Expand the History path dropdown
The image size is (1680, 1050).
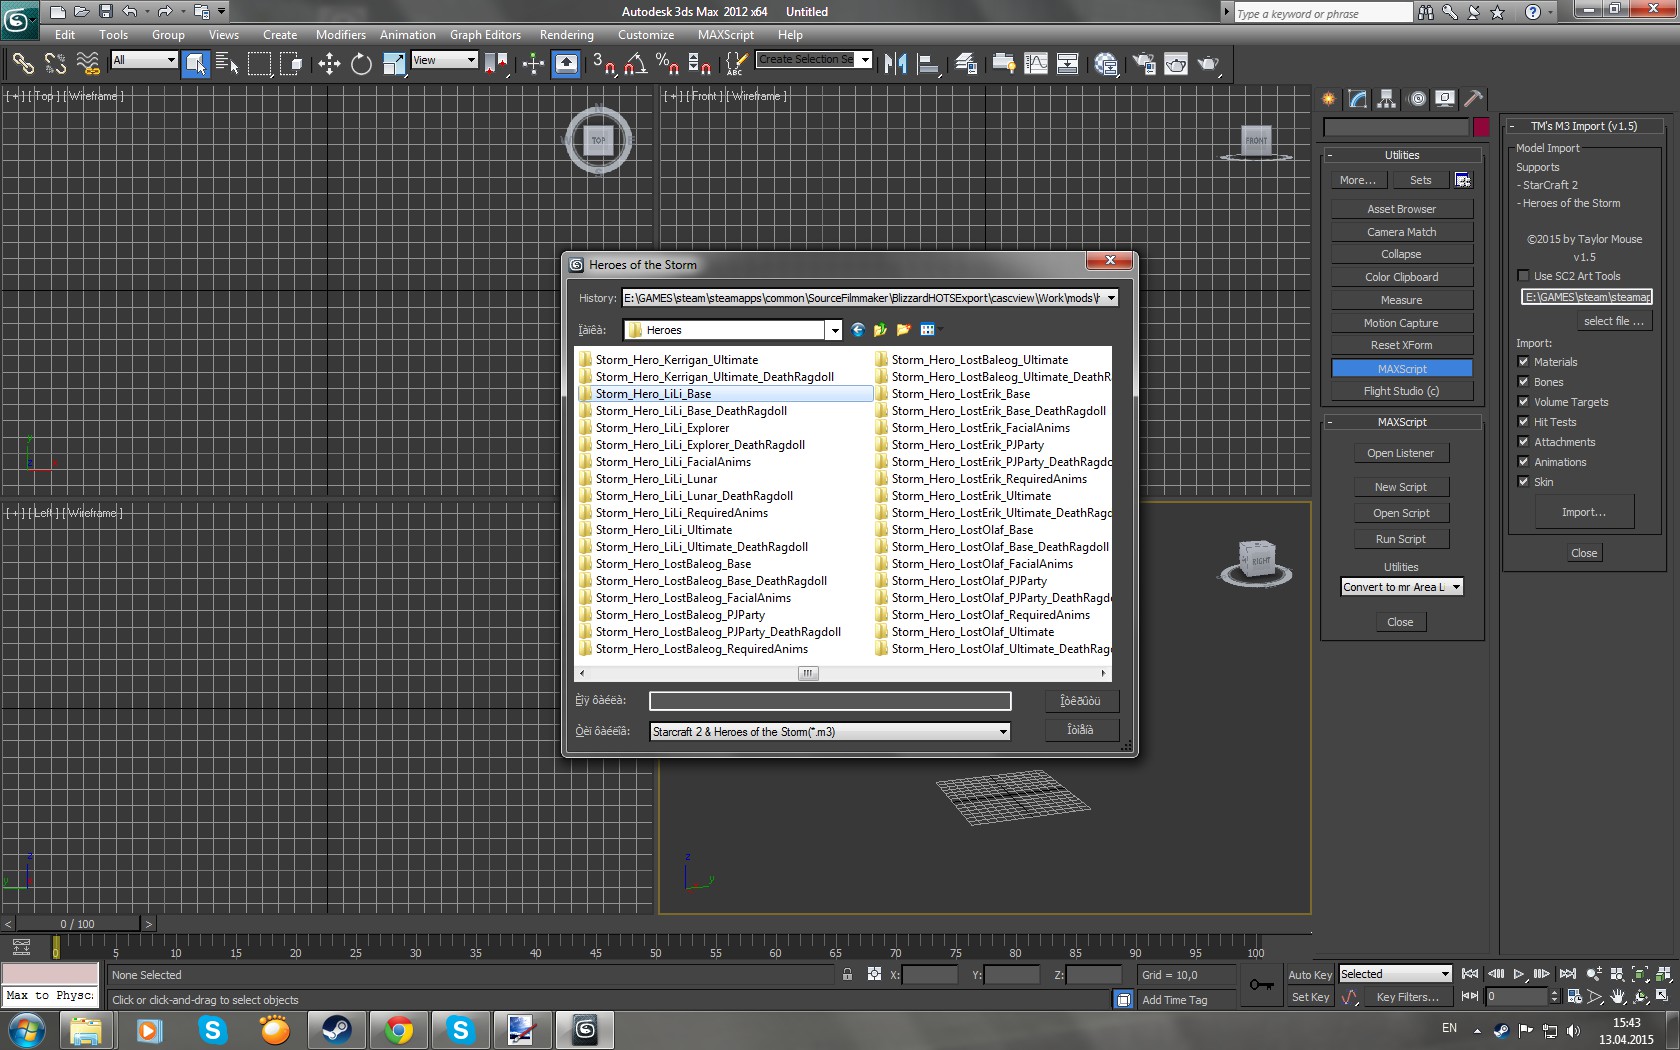[1110, 298]
